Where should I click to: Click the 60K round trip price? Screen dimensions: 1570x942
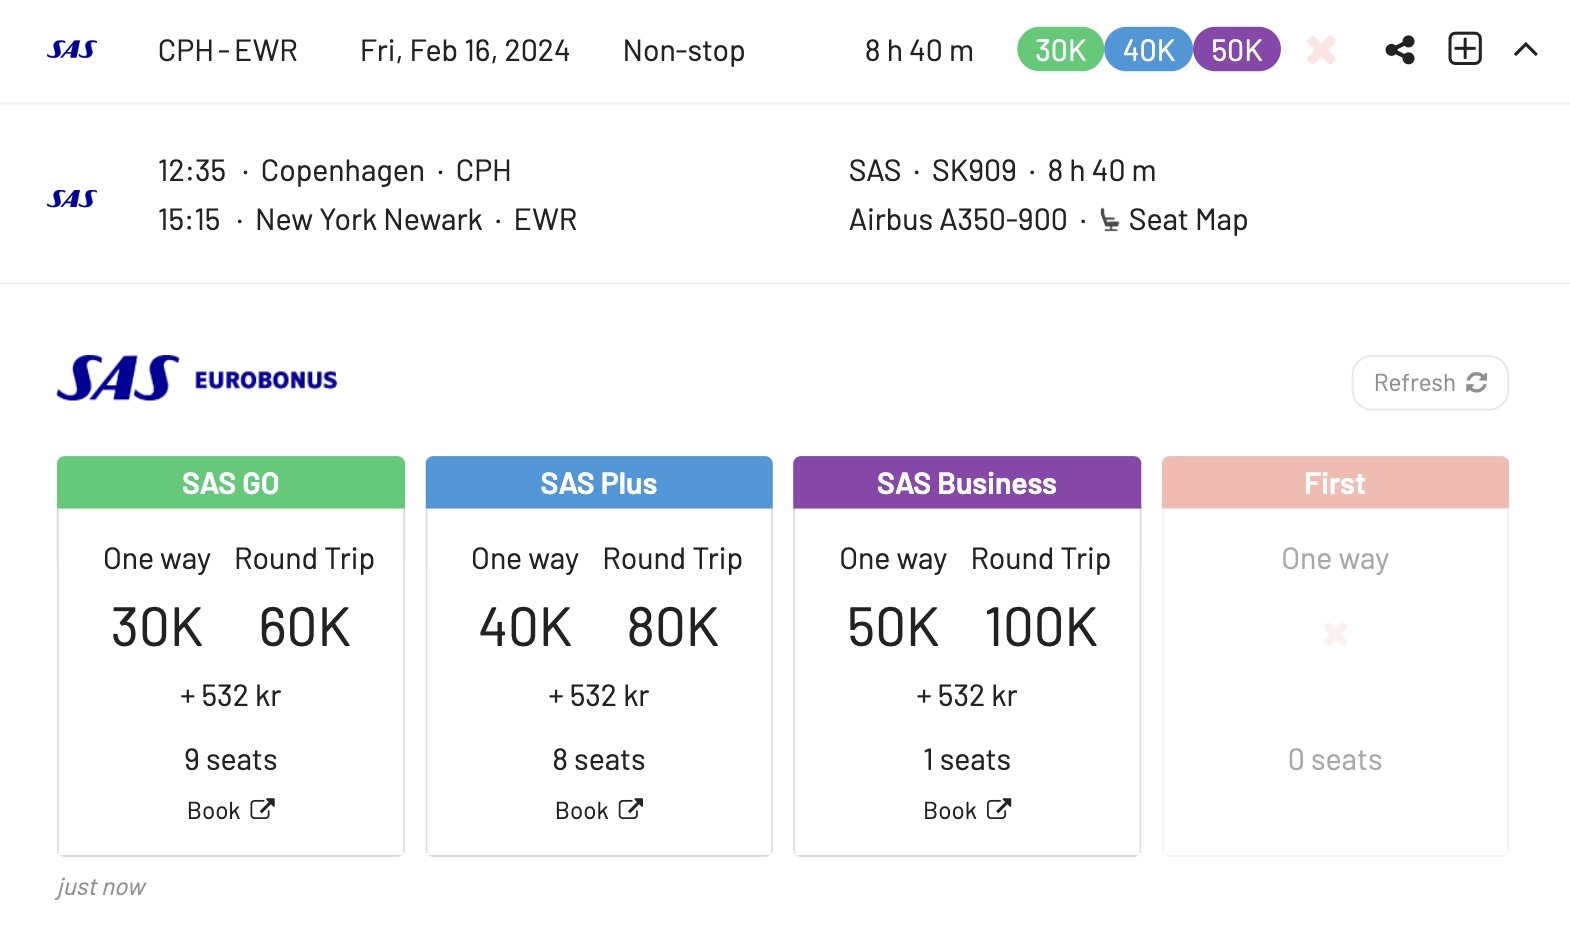[x=304, y=628]
